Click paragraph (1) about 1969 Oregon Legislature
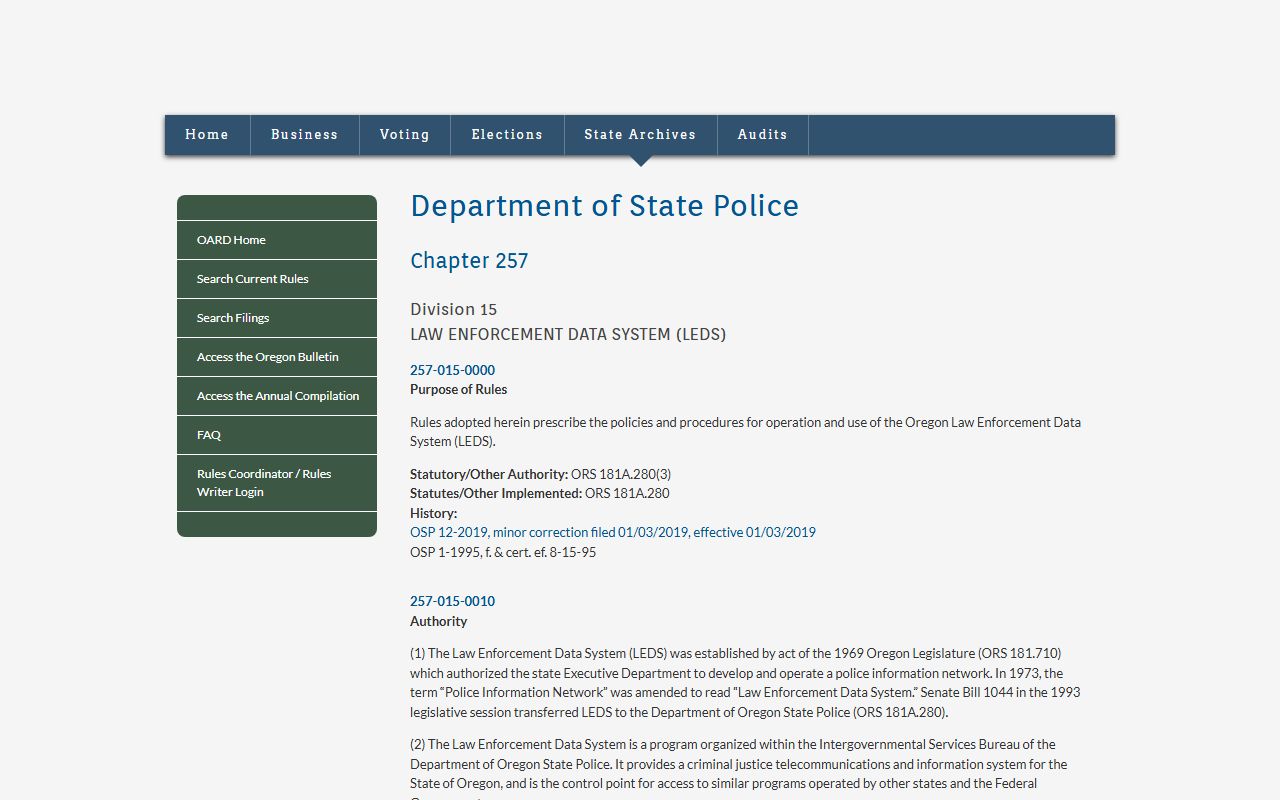This screenshot has height=800, width=1280. 745,683
